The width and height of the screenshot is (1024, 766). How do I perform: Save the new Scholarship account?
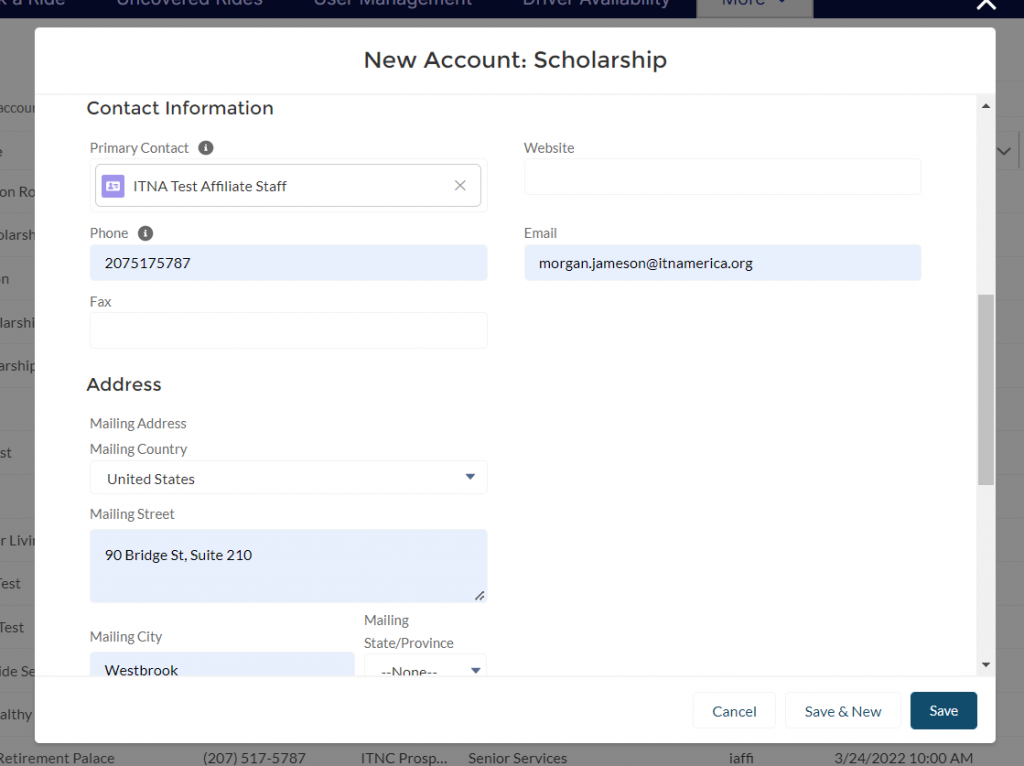tap(943, 711)
